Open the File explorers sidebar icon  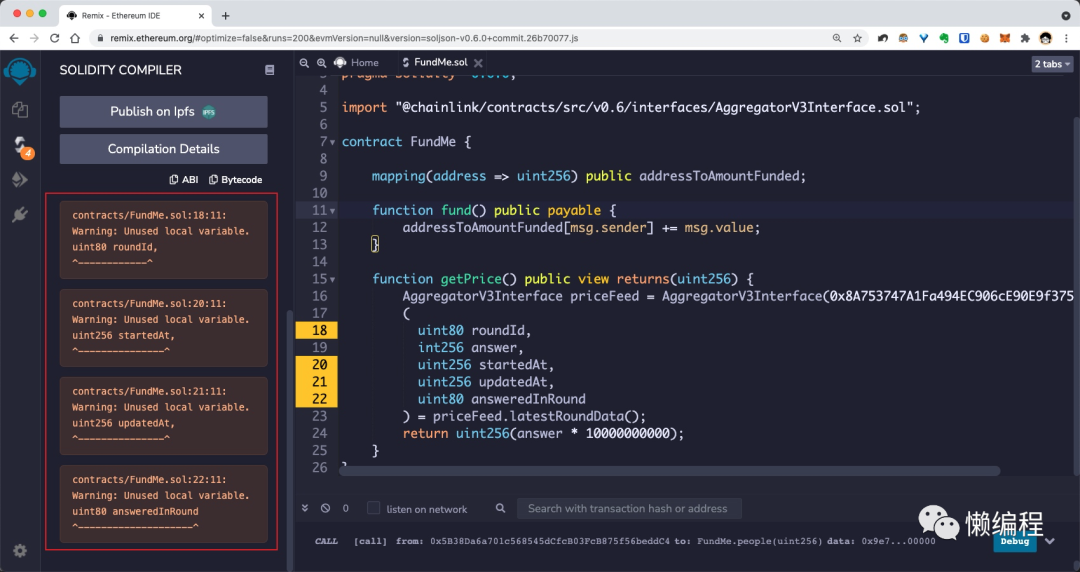(20, 110)
